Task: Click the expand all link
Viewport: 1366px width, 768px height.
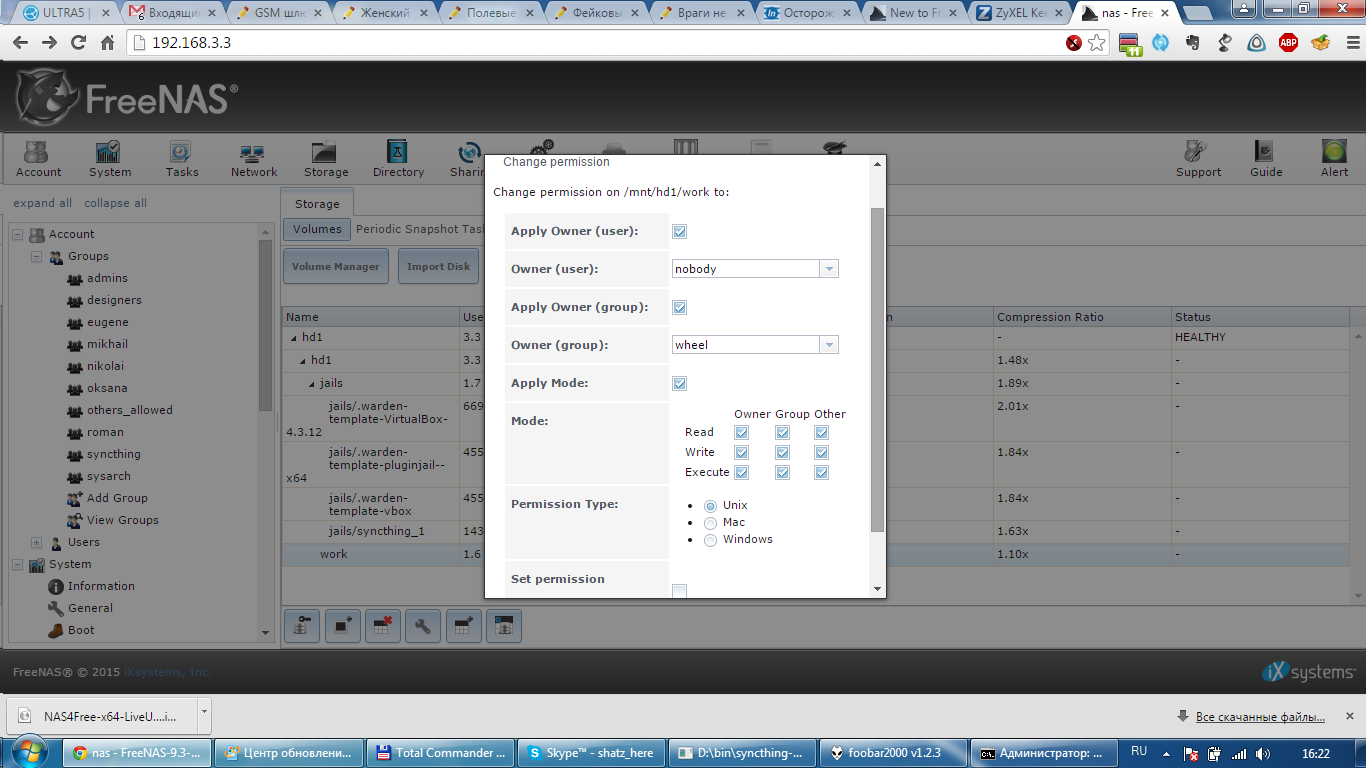Action: coord(42,203)
